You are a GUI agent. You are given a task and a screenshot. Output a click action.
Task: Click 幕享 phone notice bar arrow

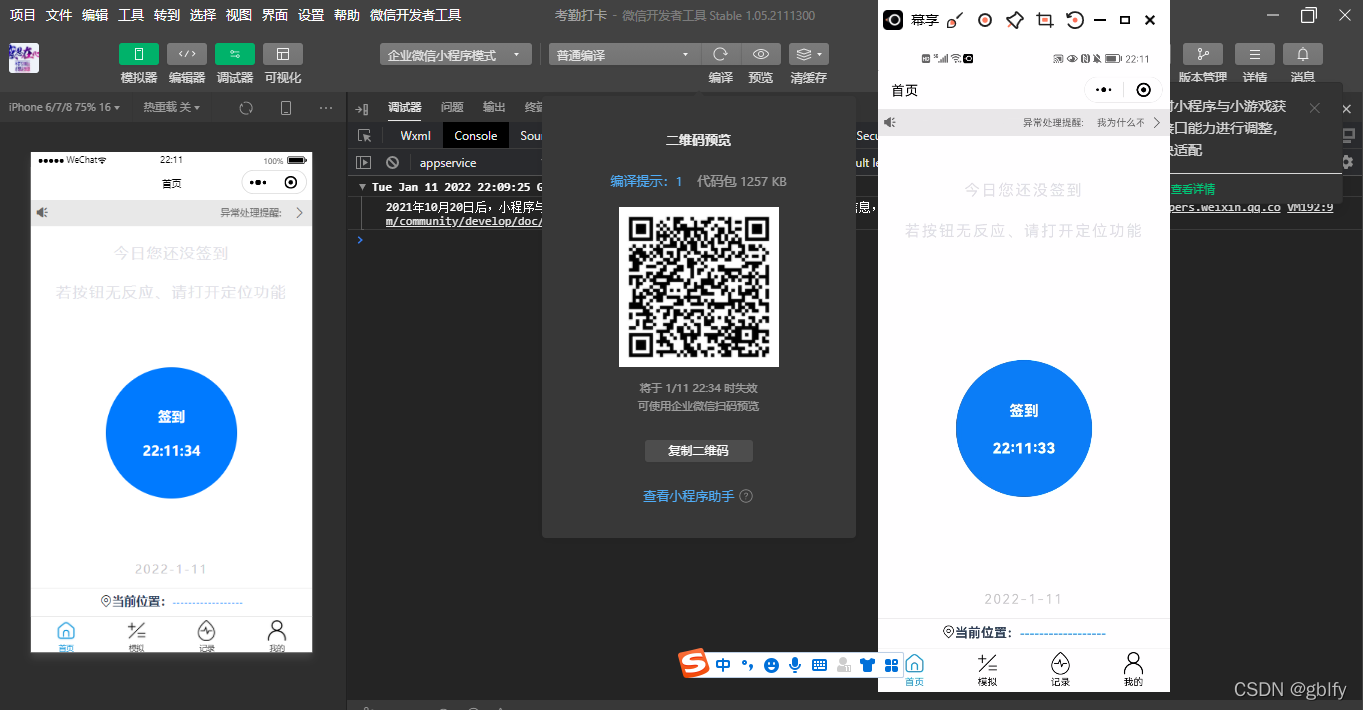(1157, 122)
